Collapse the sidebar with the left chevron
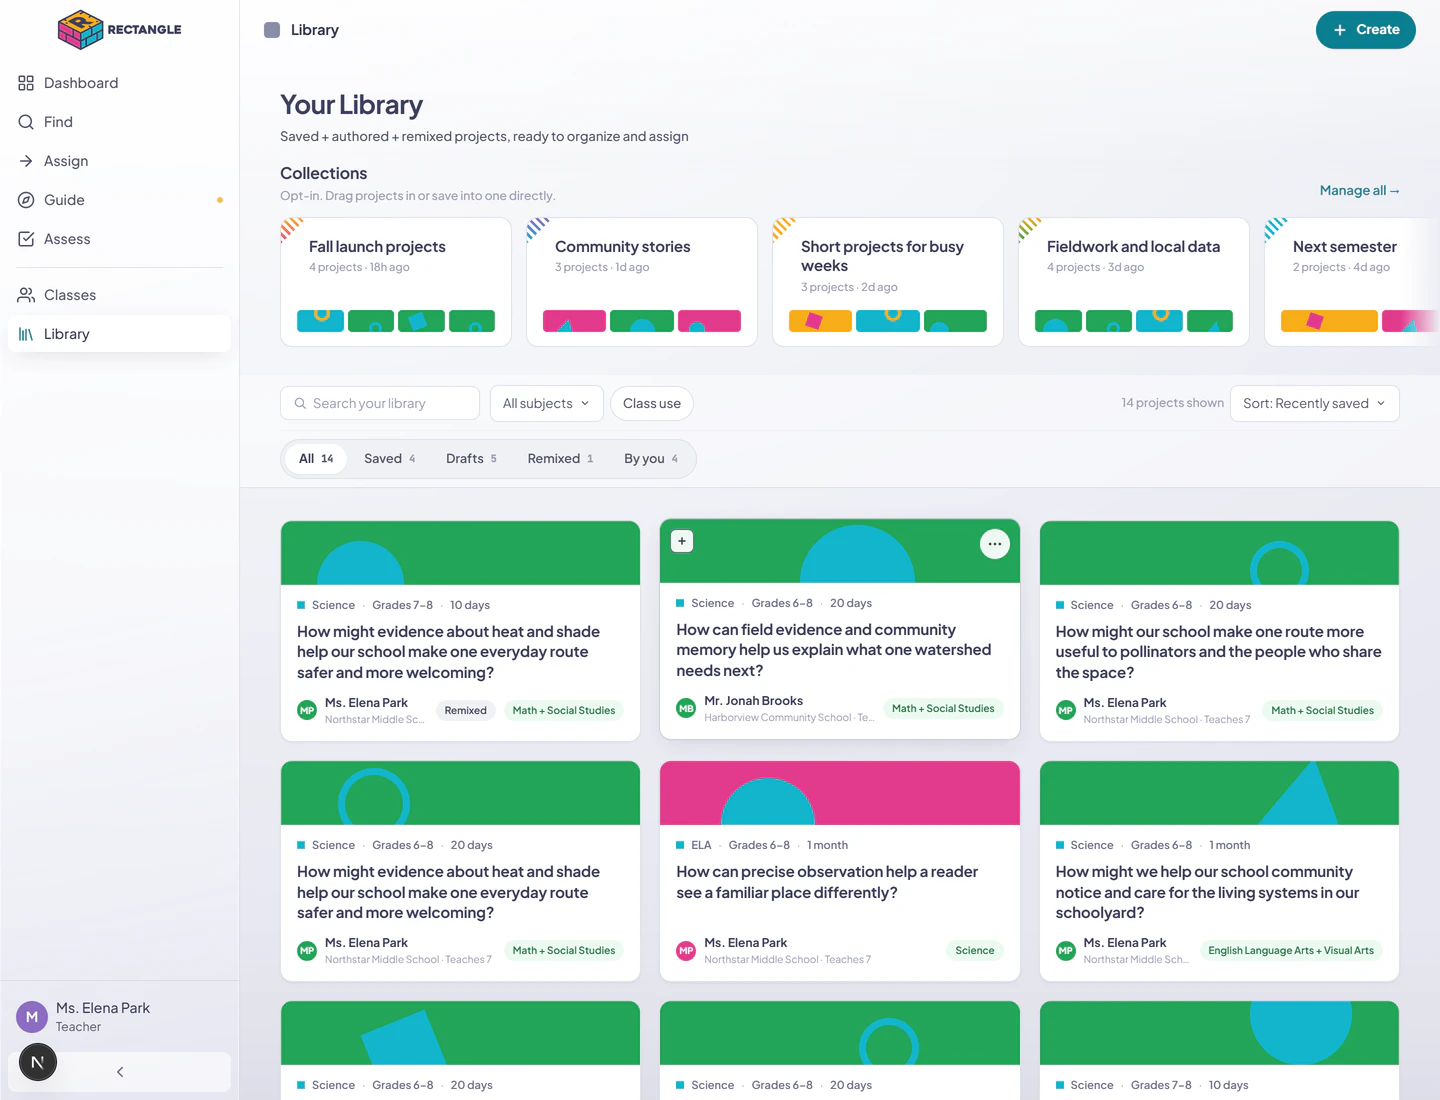Image resolution: width=1440 pixels, height=1100 pixels. (120, 1072)
